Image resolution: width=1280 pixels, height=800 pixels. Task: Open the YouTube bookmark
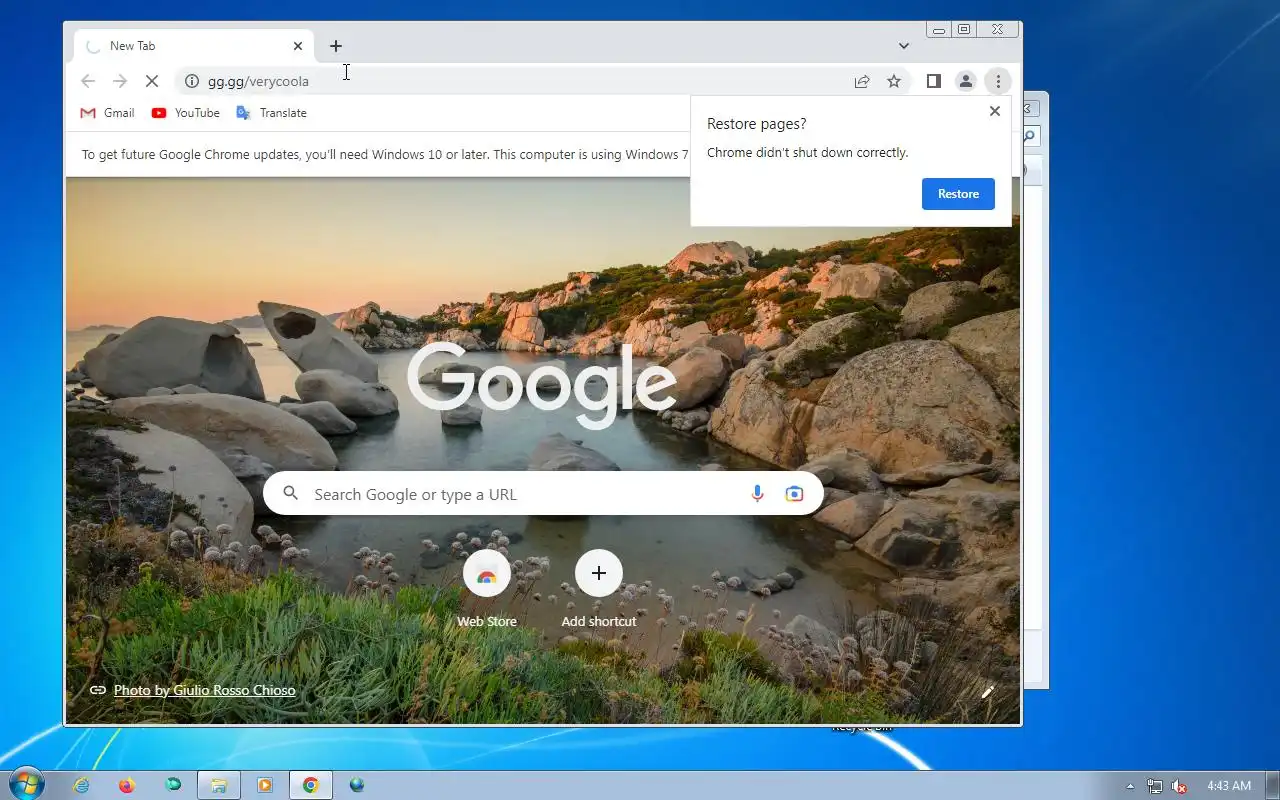click(x=185, y=113)
